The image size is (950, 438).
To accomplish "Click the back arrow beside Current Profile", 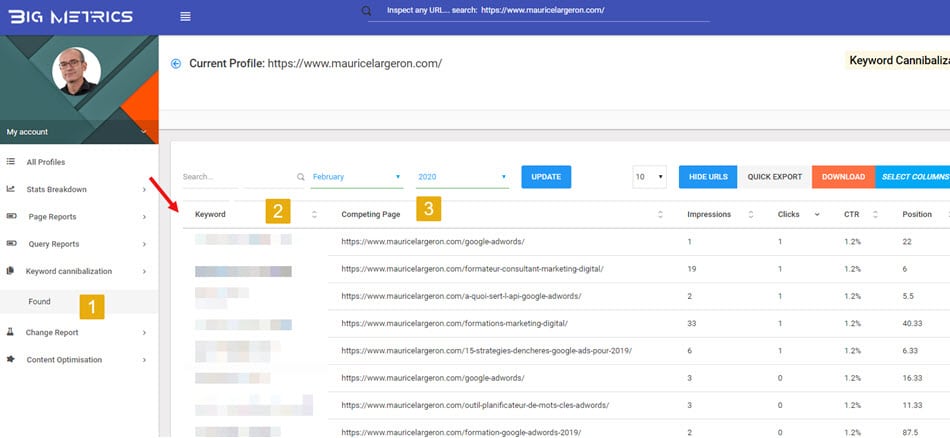I will coord(176,64).
